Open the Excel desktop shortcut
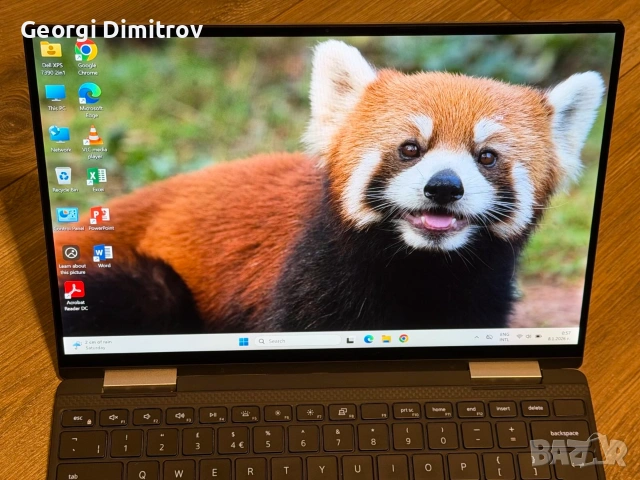This screenshot has height=480, width=640. [x=97, y=180]
